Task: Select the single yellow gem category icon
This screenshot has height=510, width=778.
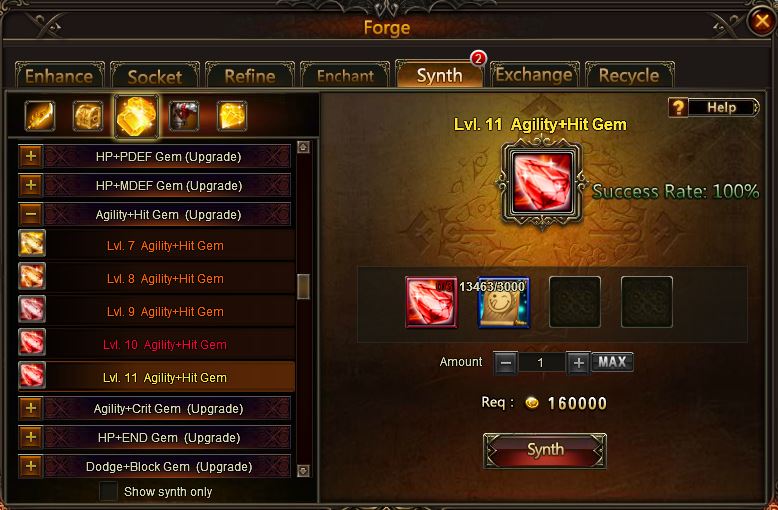Action: pos(232,116)
